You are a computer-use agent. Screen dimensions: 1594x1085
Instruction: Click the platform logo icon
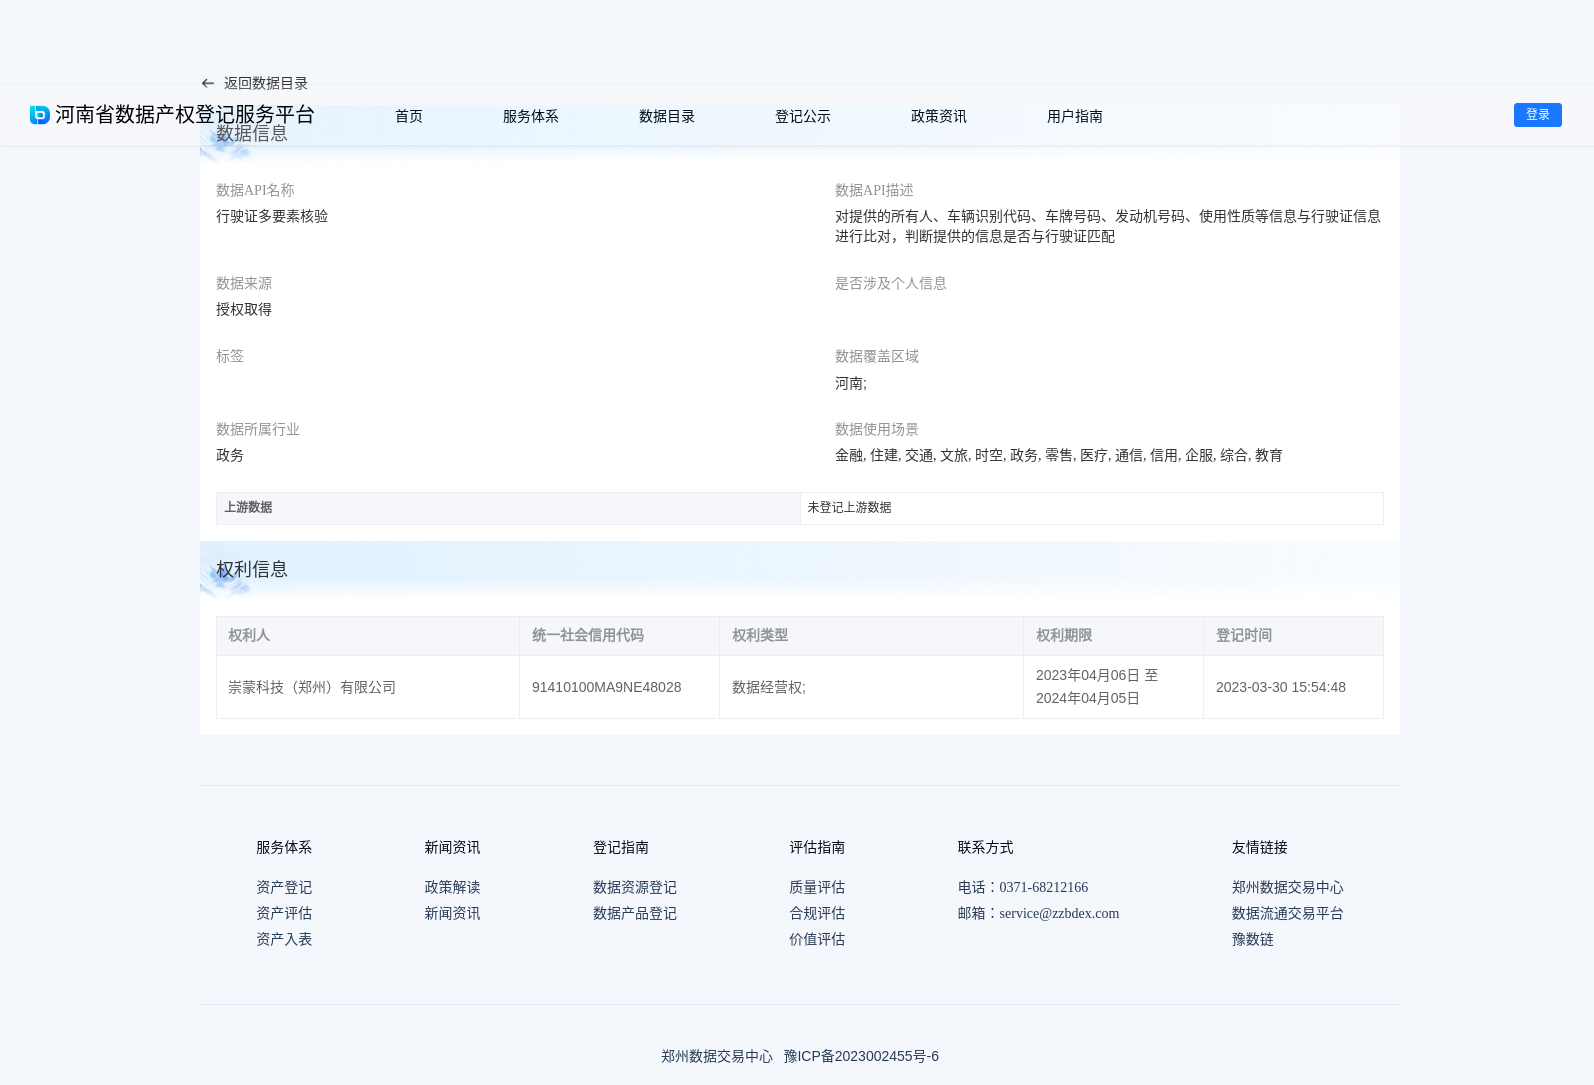(40, 115)
